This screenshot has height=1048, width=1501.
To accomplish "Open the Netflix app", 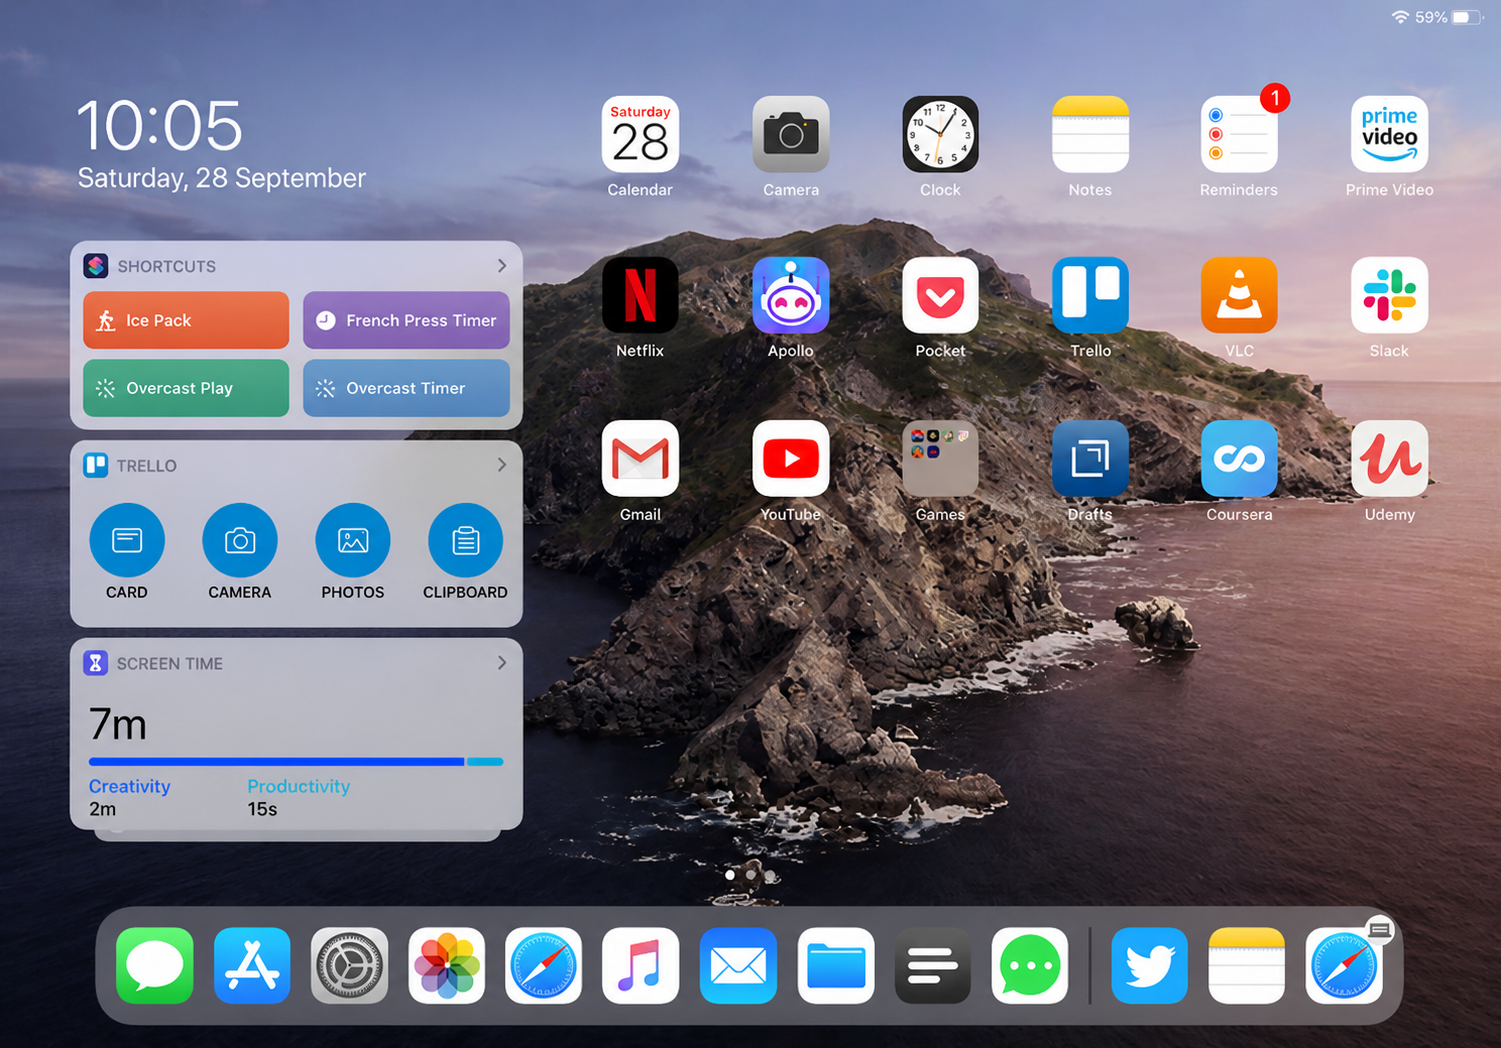I will [640, 295].
